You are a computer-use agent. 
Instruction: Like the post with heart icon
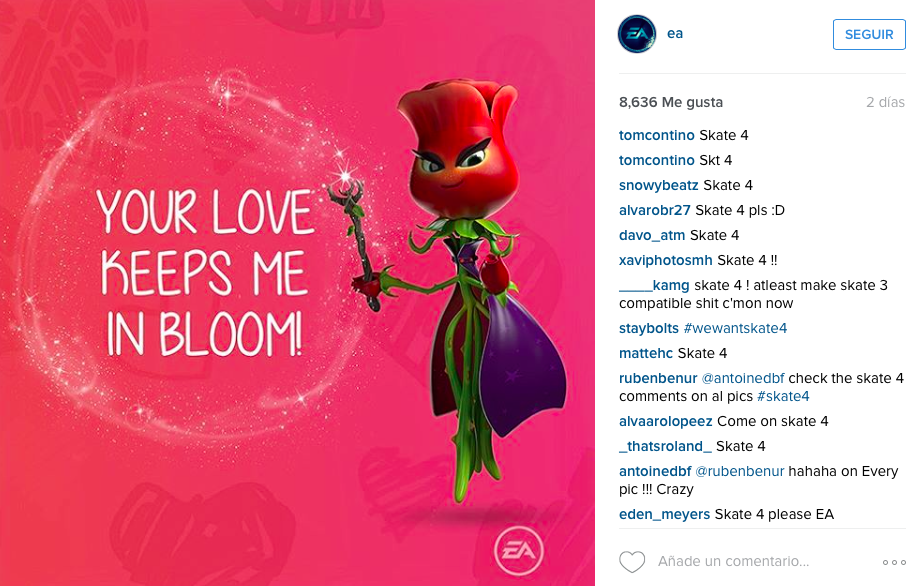632,561
